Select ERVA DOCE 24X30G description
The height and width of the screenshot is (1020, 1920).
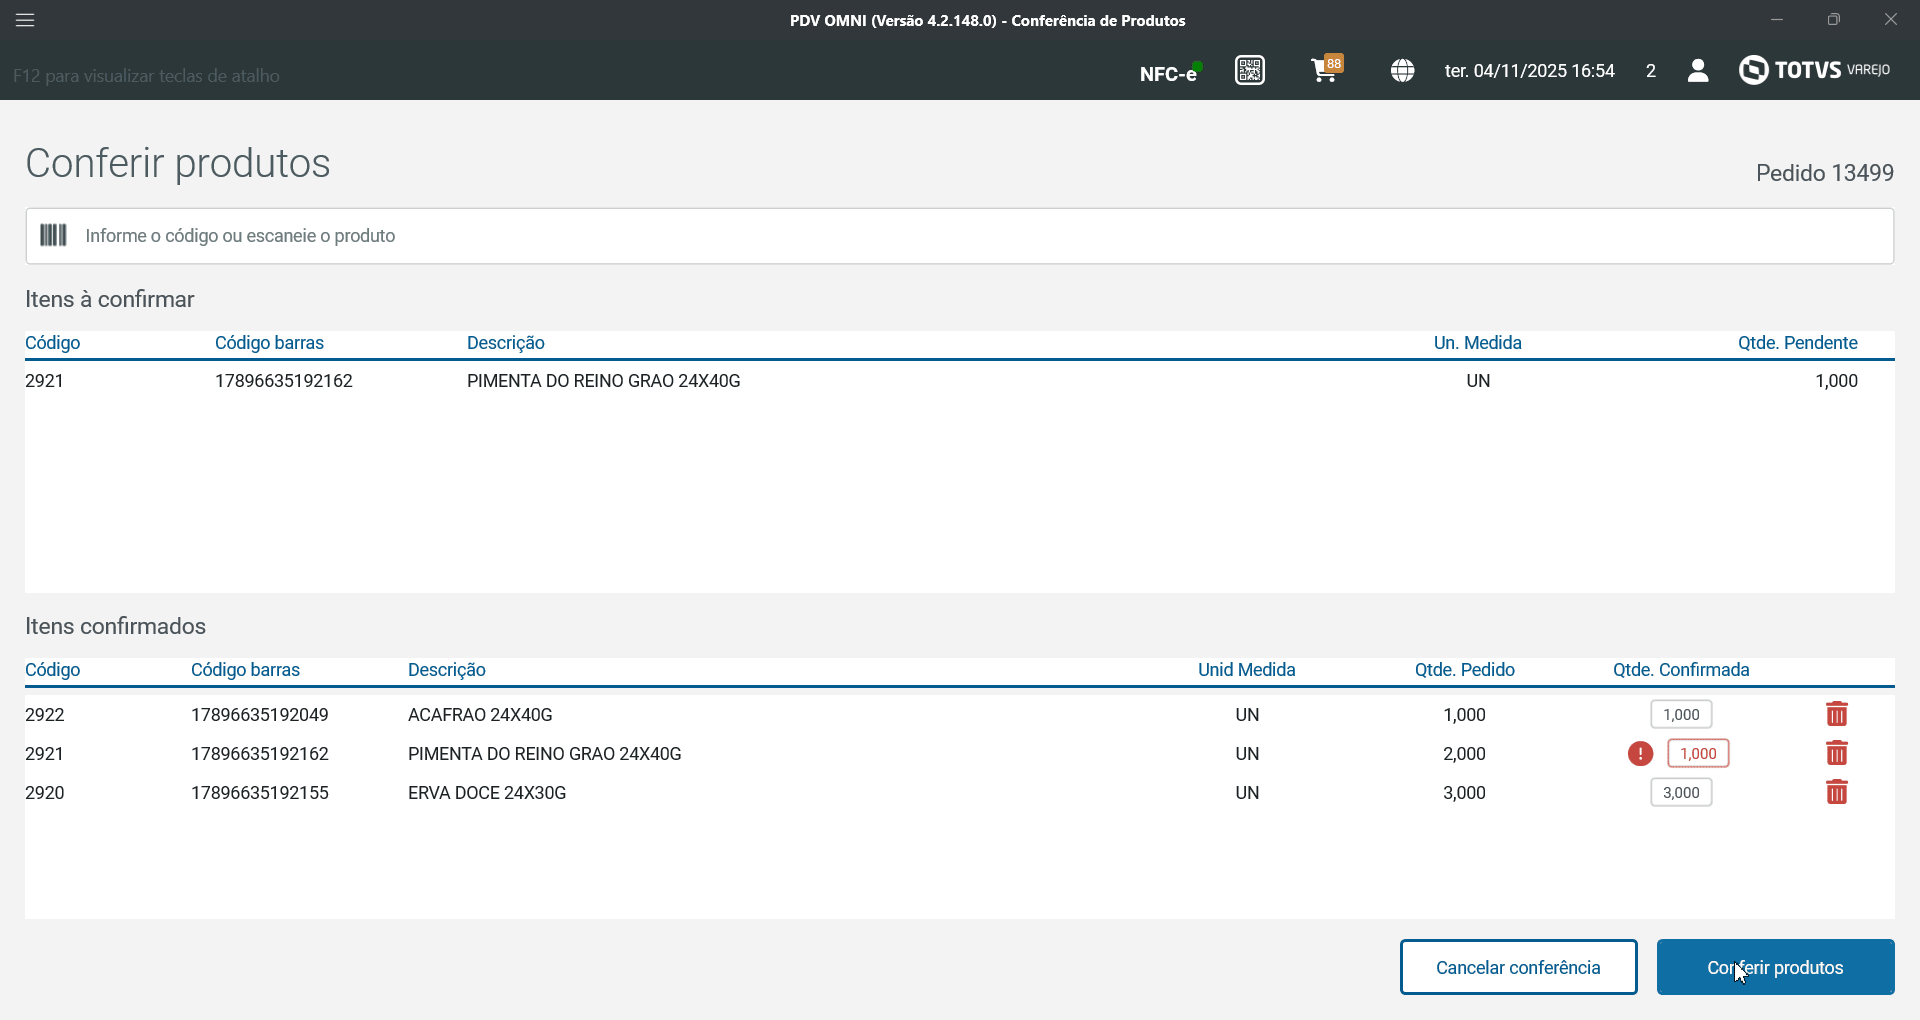(487, 793)
